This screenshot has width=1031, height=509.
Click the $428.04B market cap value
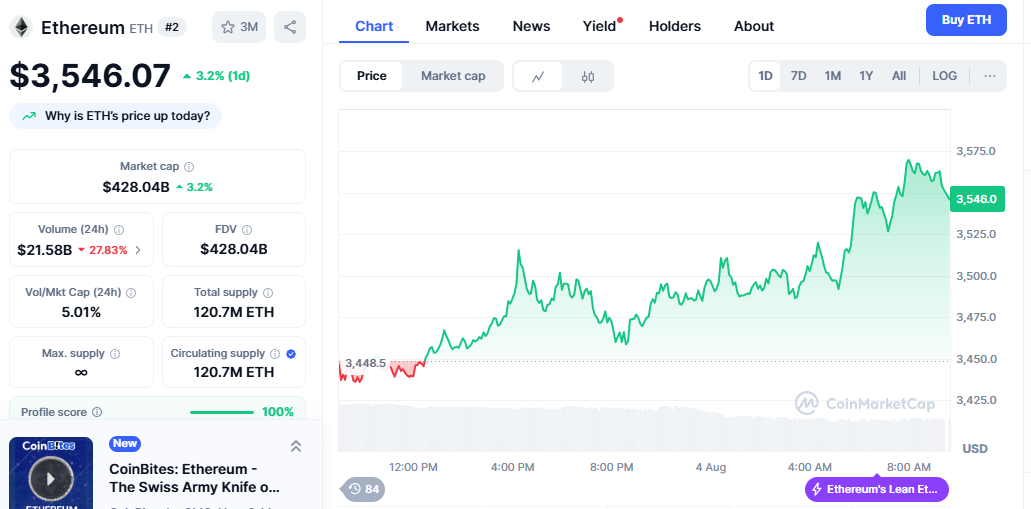click(x=135, y=187)
